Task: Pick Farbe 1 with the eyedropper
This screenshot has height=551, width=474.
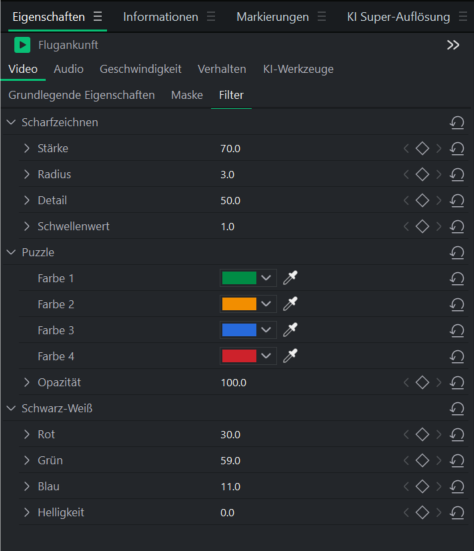Action: click(x=290, y=278)
